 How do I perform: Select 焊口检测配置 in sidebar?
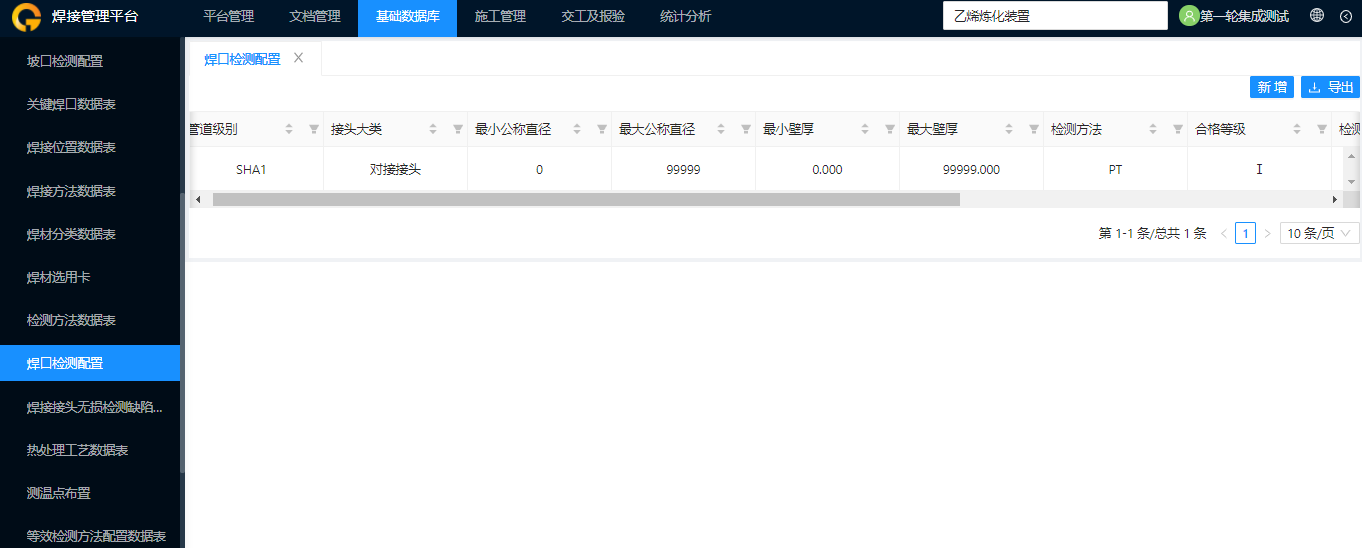(x=90, y=363)
